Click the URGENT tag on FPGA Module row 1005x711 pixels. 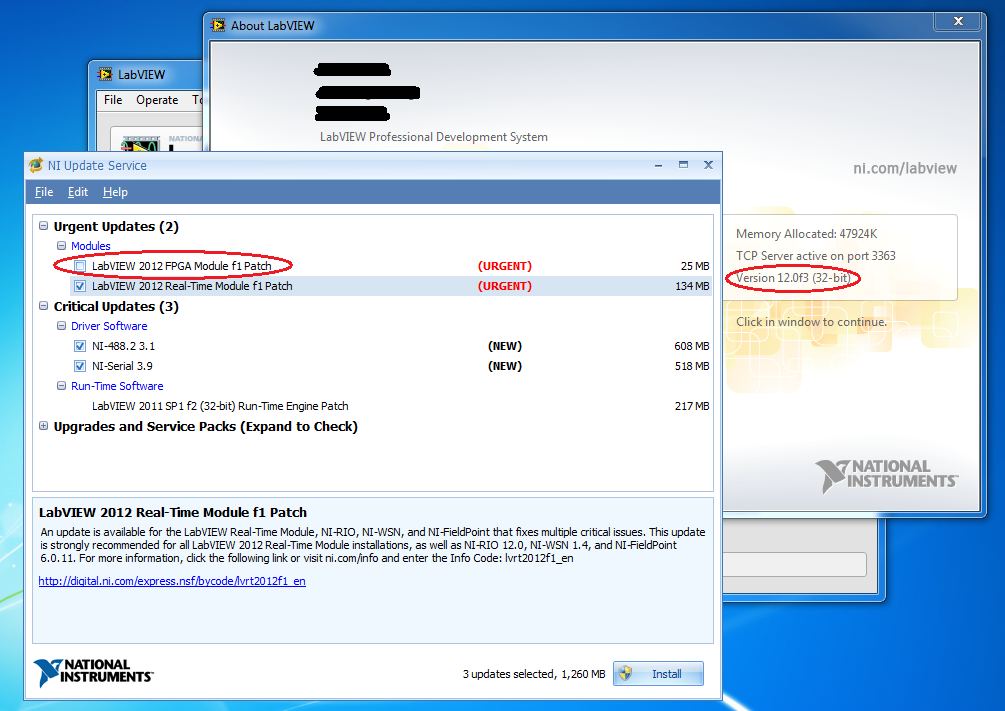coord(504,266)
